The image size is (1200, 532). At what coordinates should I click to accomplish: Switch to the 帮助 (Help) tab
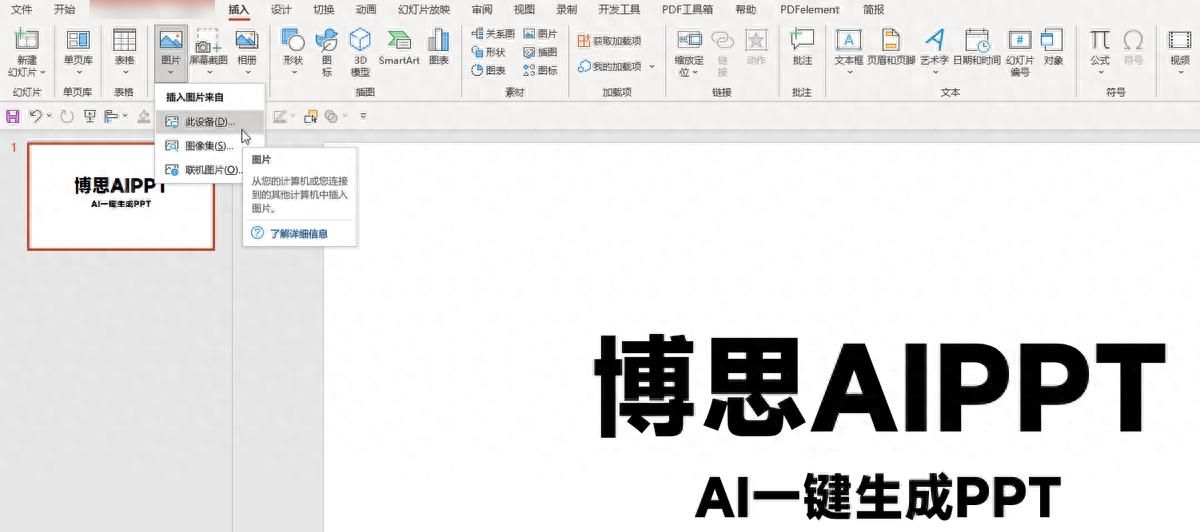tap(746, 9)
